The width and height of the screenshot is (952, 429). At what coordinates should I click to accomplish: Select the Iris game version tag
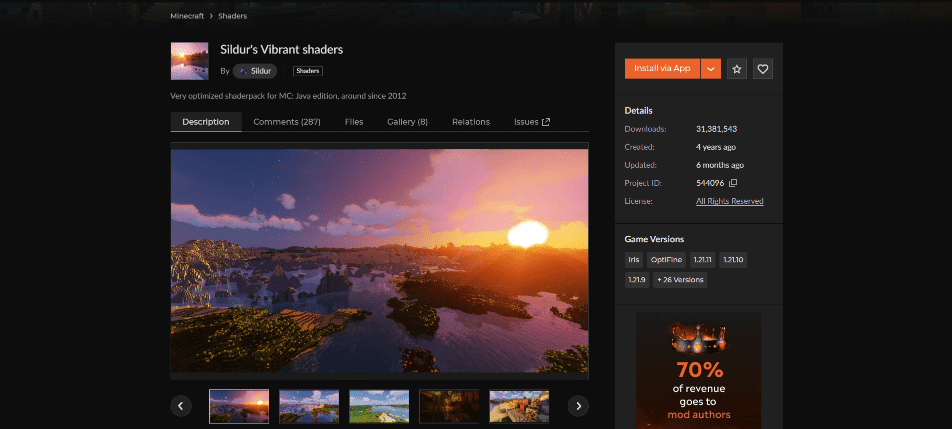[634, 259]
